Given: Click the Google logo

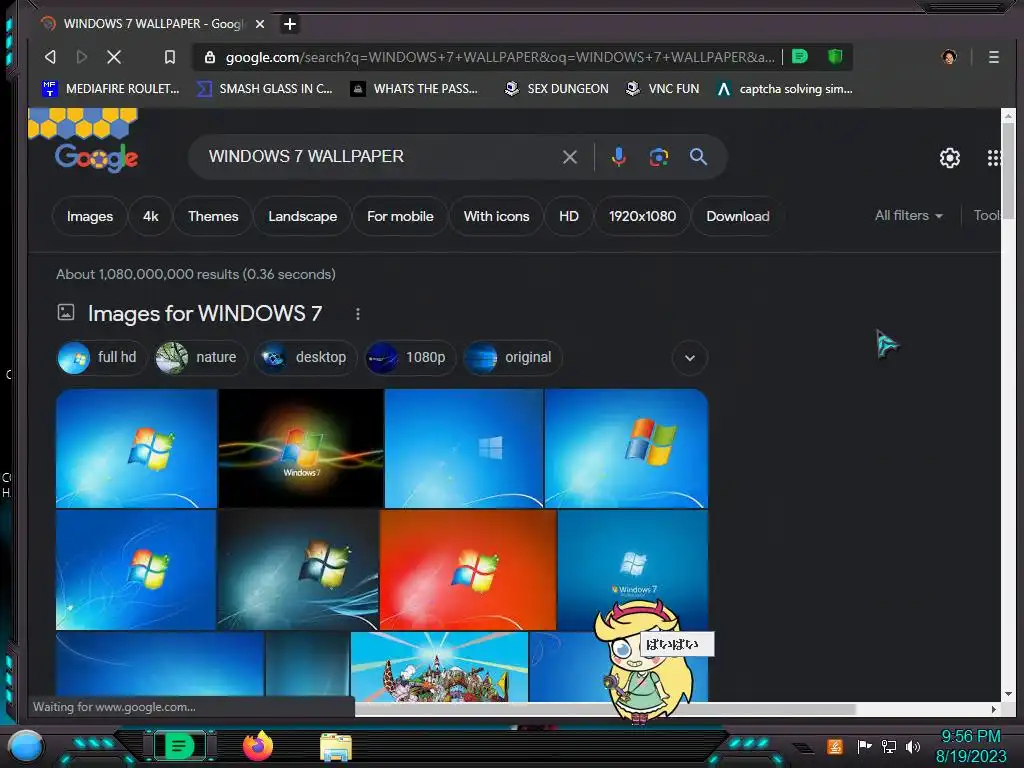Looking at the screenshot, I should [x=96, y=157].
